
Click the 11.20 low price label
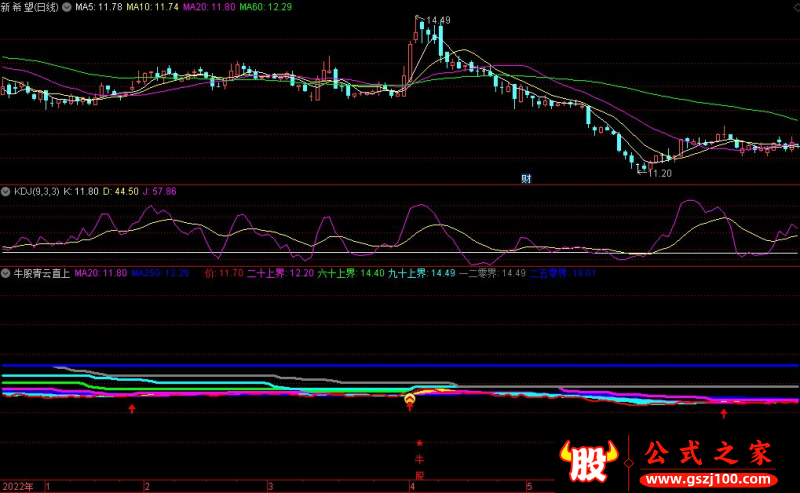click(x=659, y=173)
